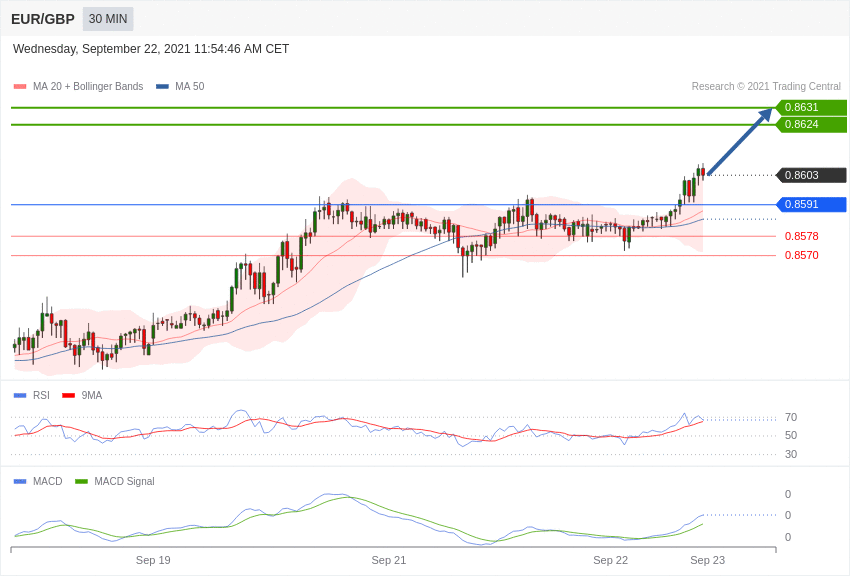Toggle the MA 20 + Bollinger Bands legend label
This screenshot has width=850, height=576.
click(88, 87)
